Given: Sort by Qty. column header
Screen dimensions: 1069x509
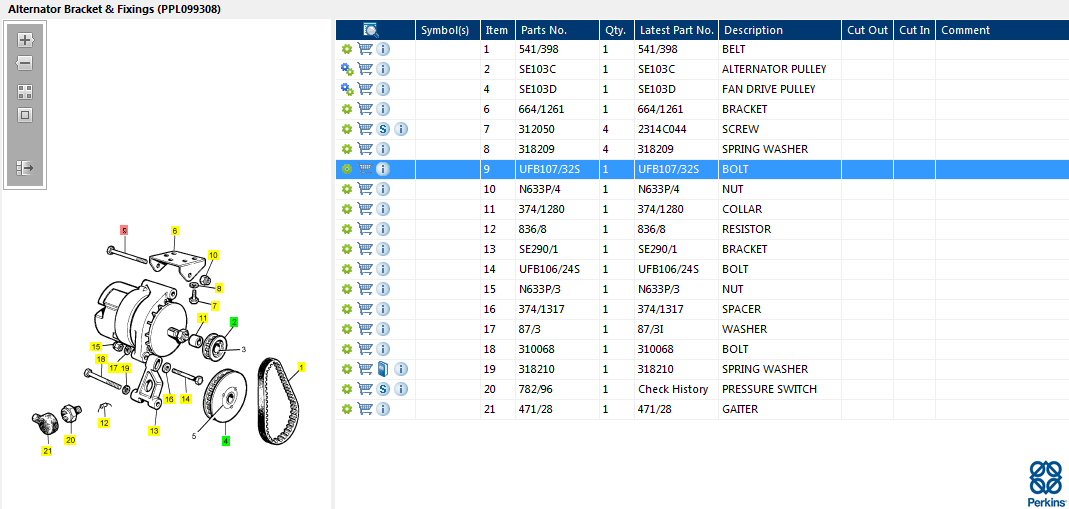Looking at the screenshot, I should coord(617,30).
